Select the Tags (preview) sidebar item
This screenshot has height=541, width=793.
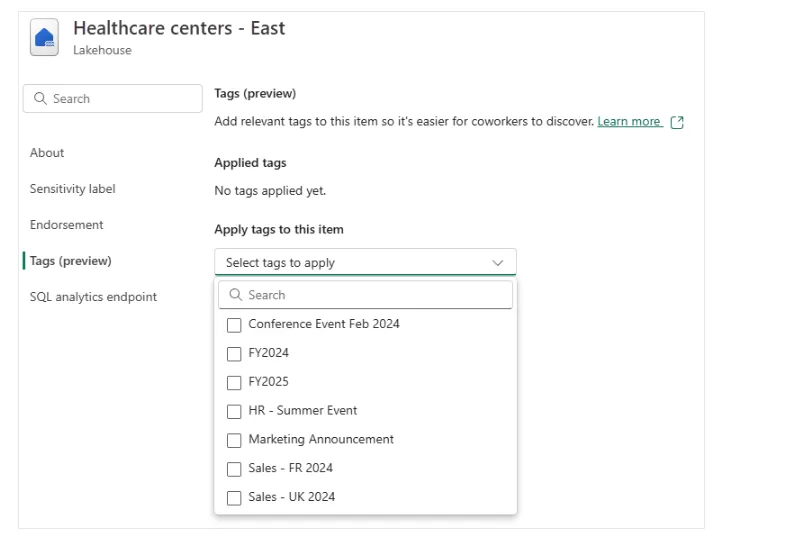pos(70,261)
